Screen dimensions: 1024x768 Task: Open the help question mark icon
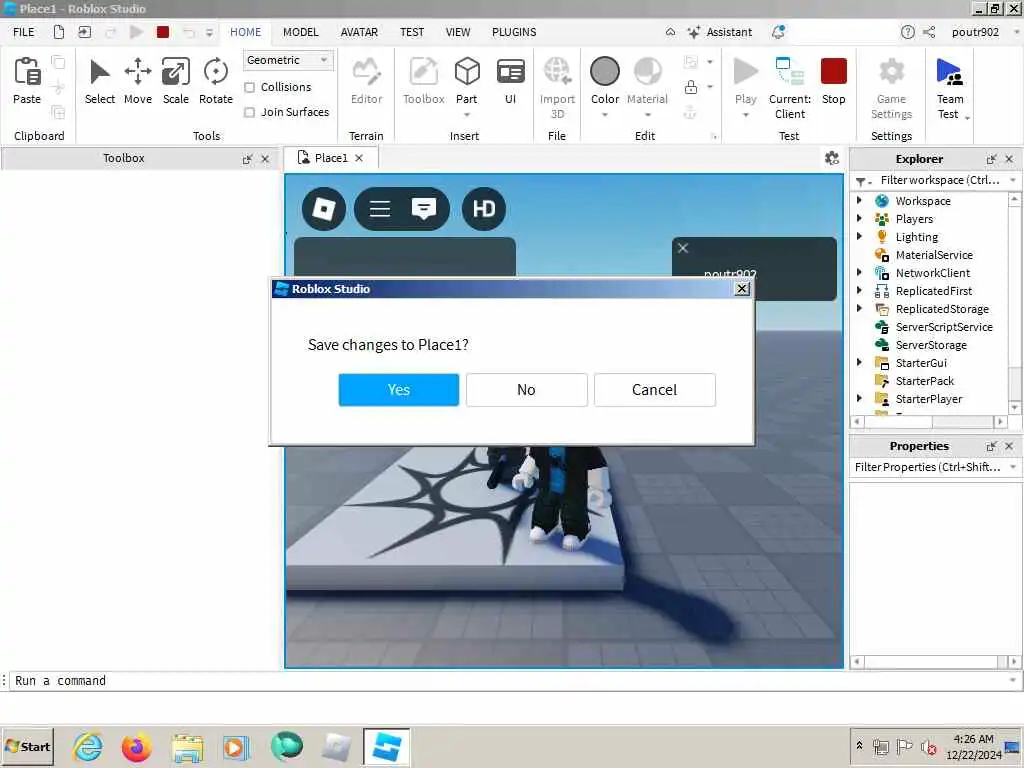(908, 32)
